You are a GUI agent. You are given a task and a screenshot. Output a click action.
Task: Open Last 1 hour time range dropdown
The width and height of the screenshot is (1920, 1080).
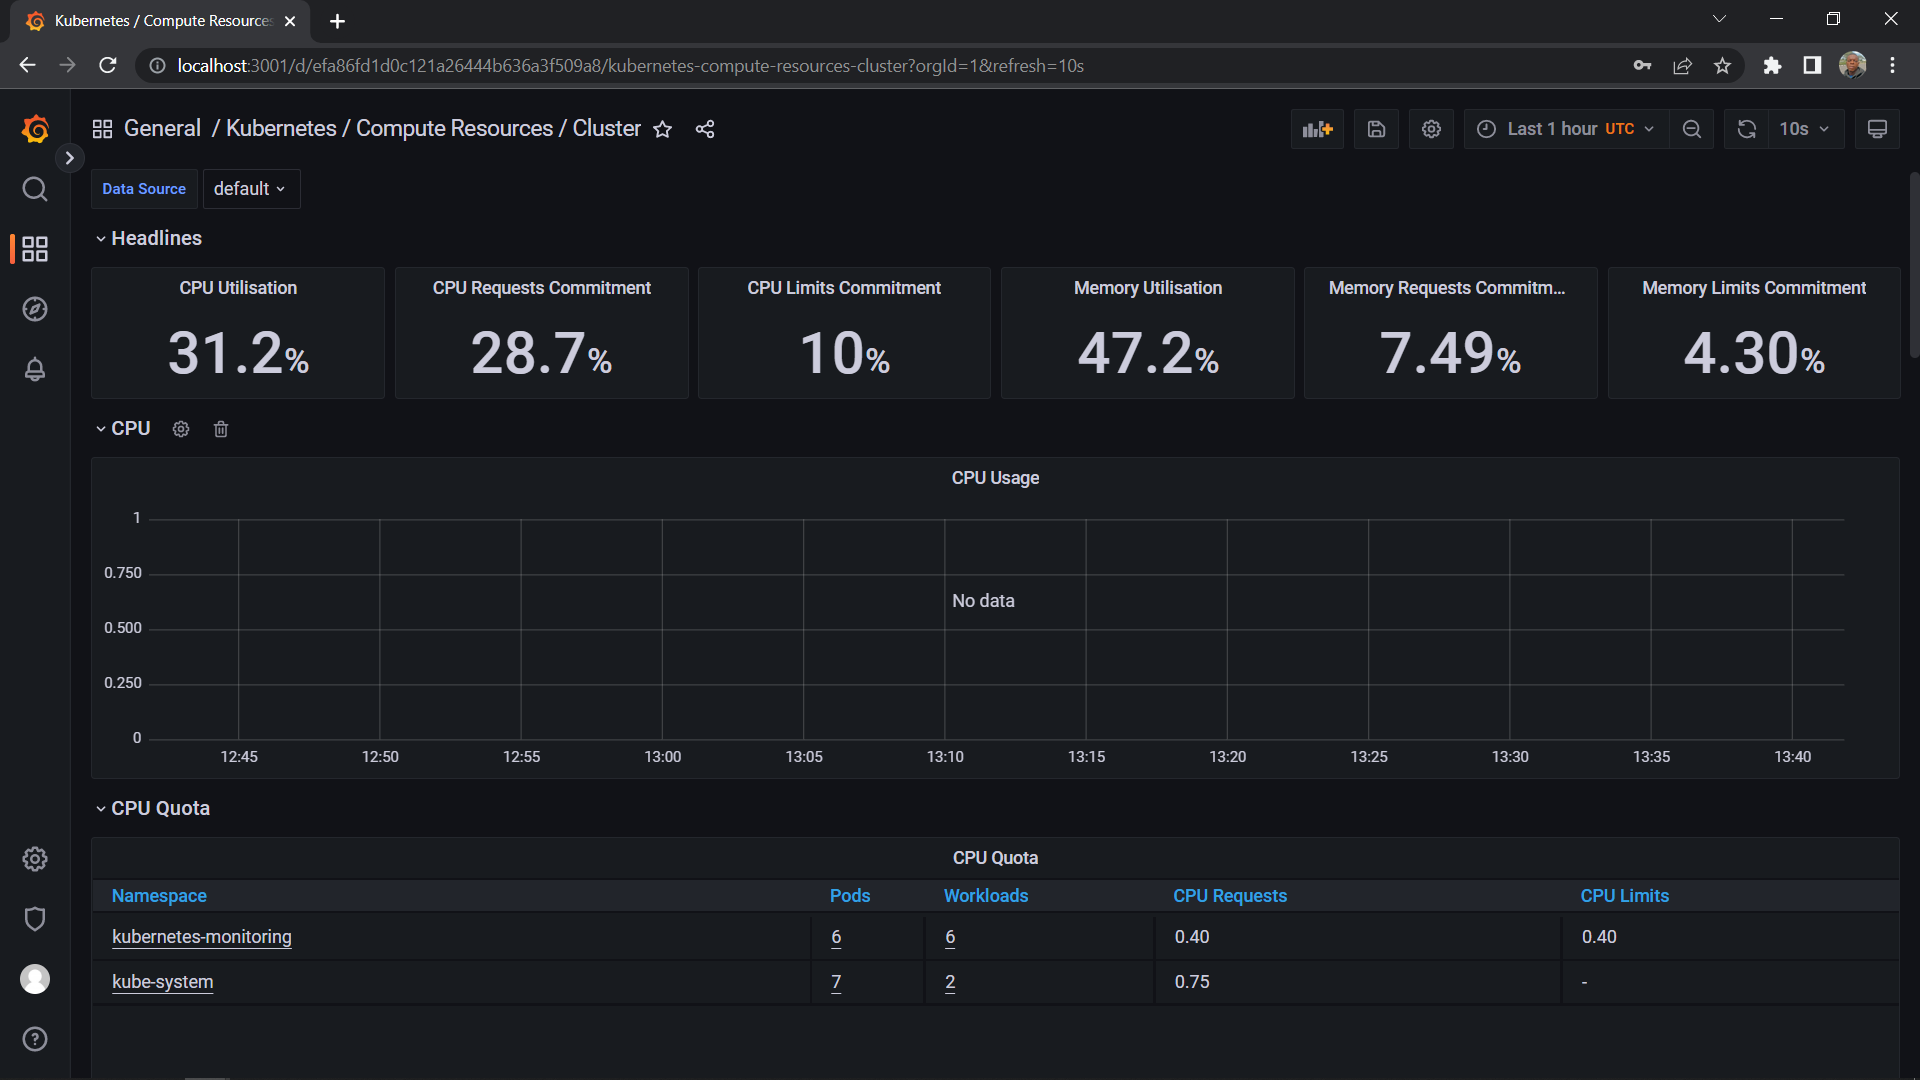[1563, 128]
